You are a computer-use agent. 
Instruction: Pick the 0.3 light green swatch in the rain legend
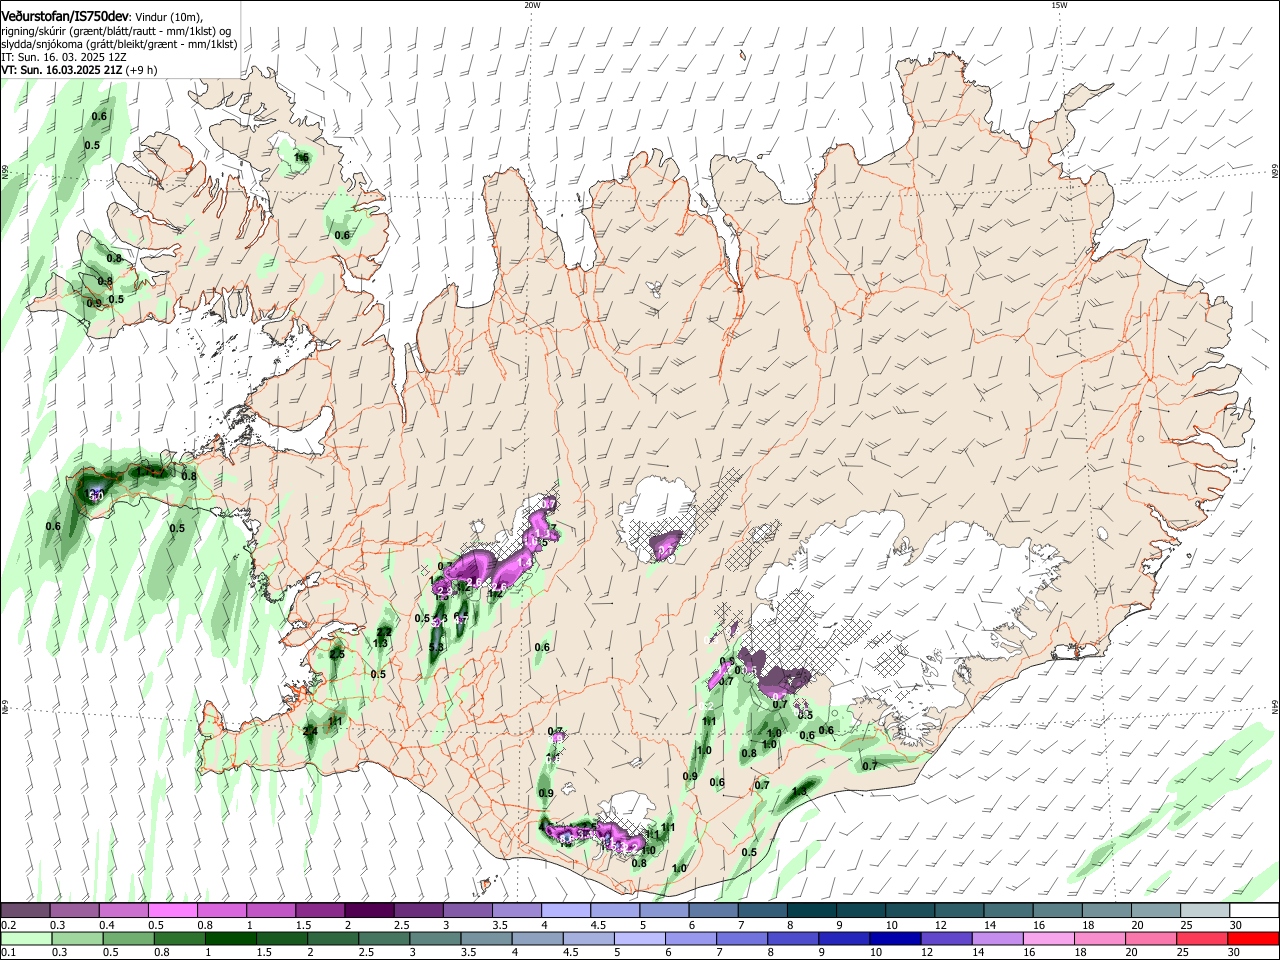pos(77,938)
